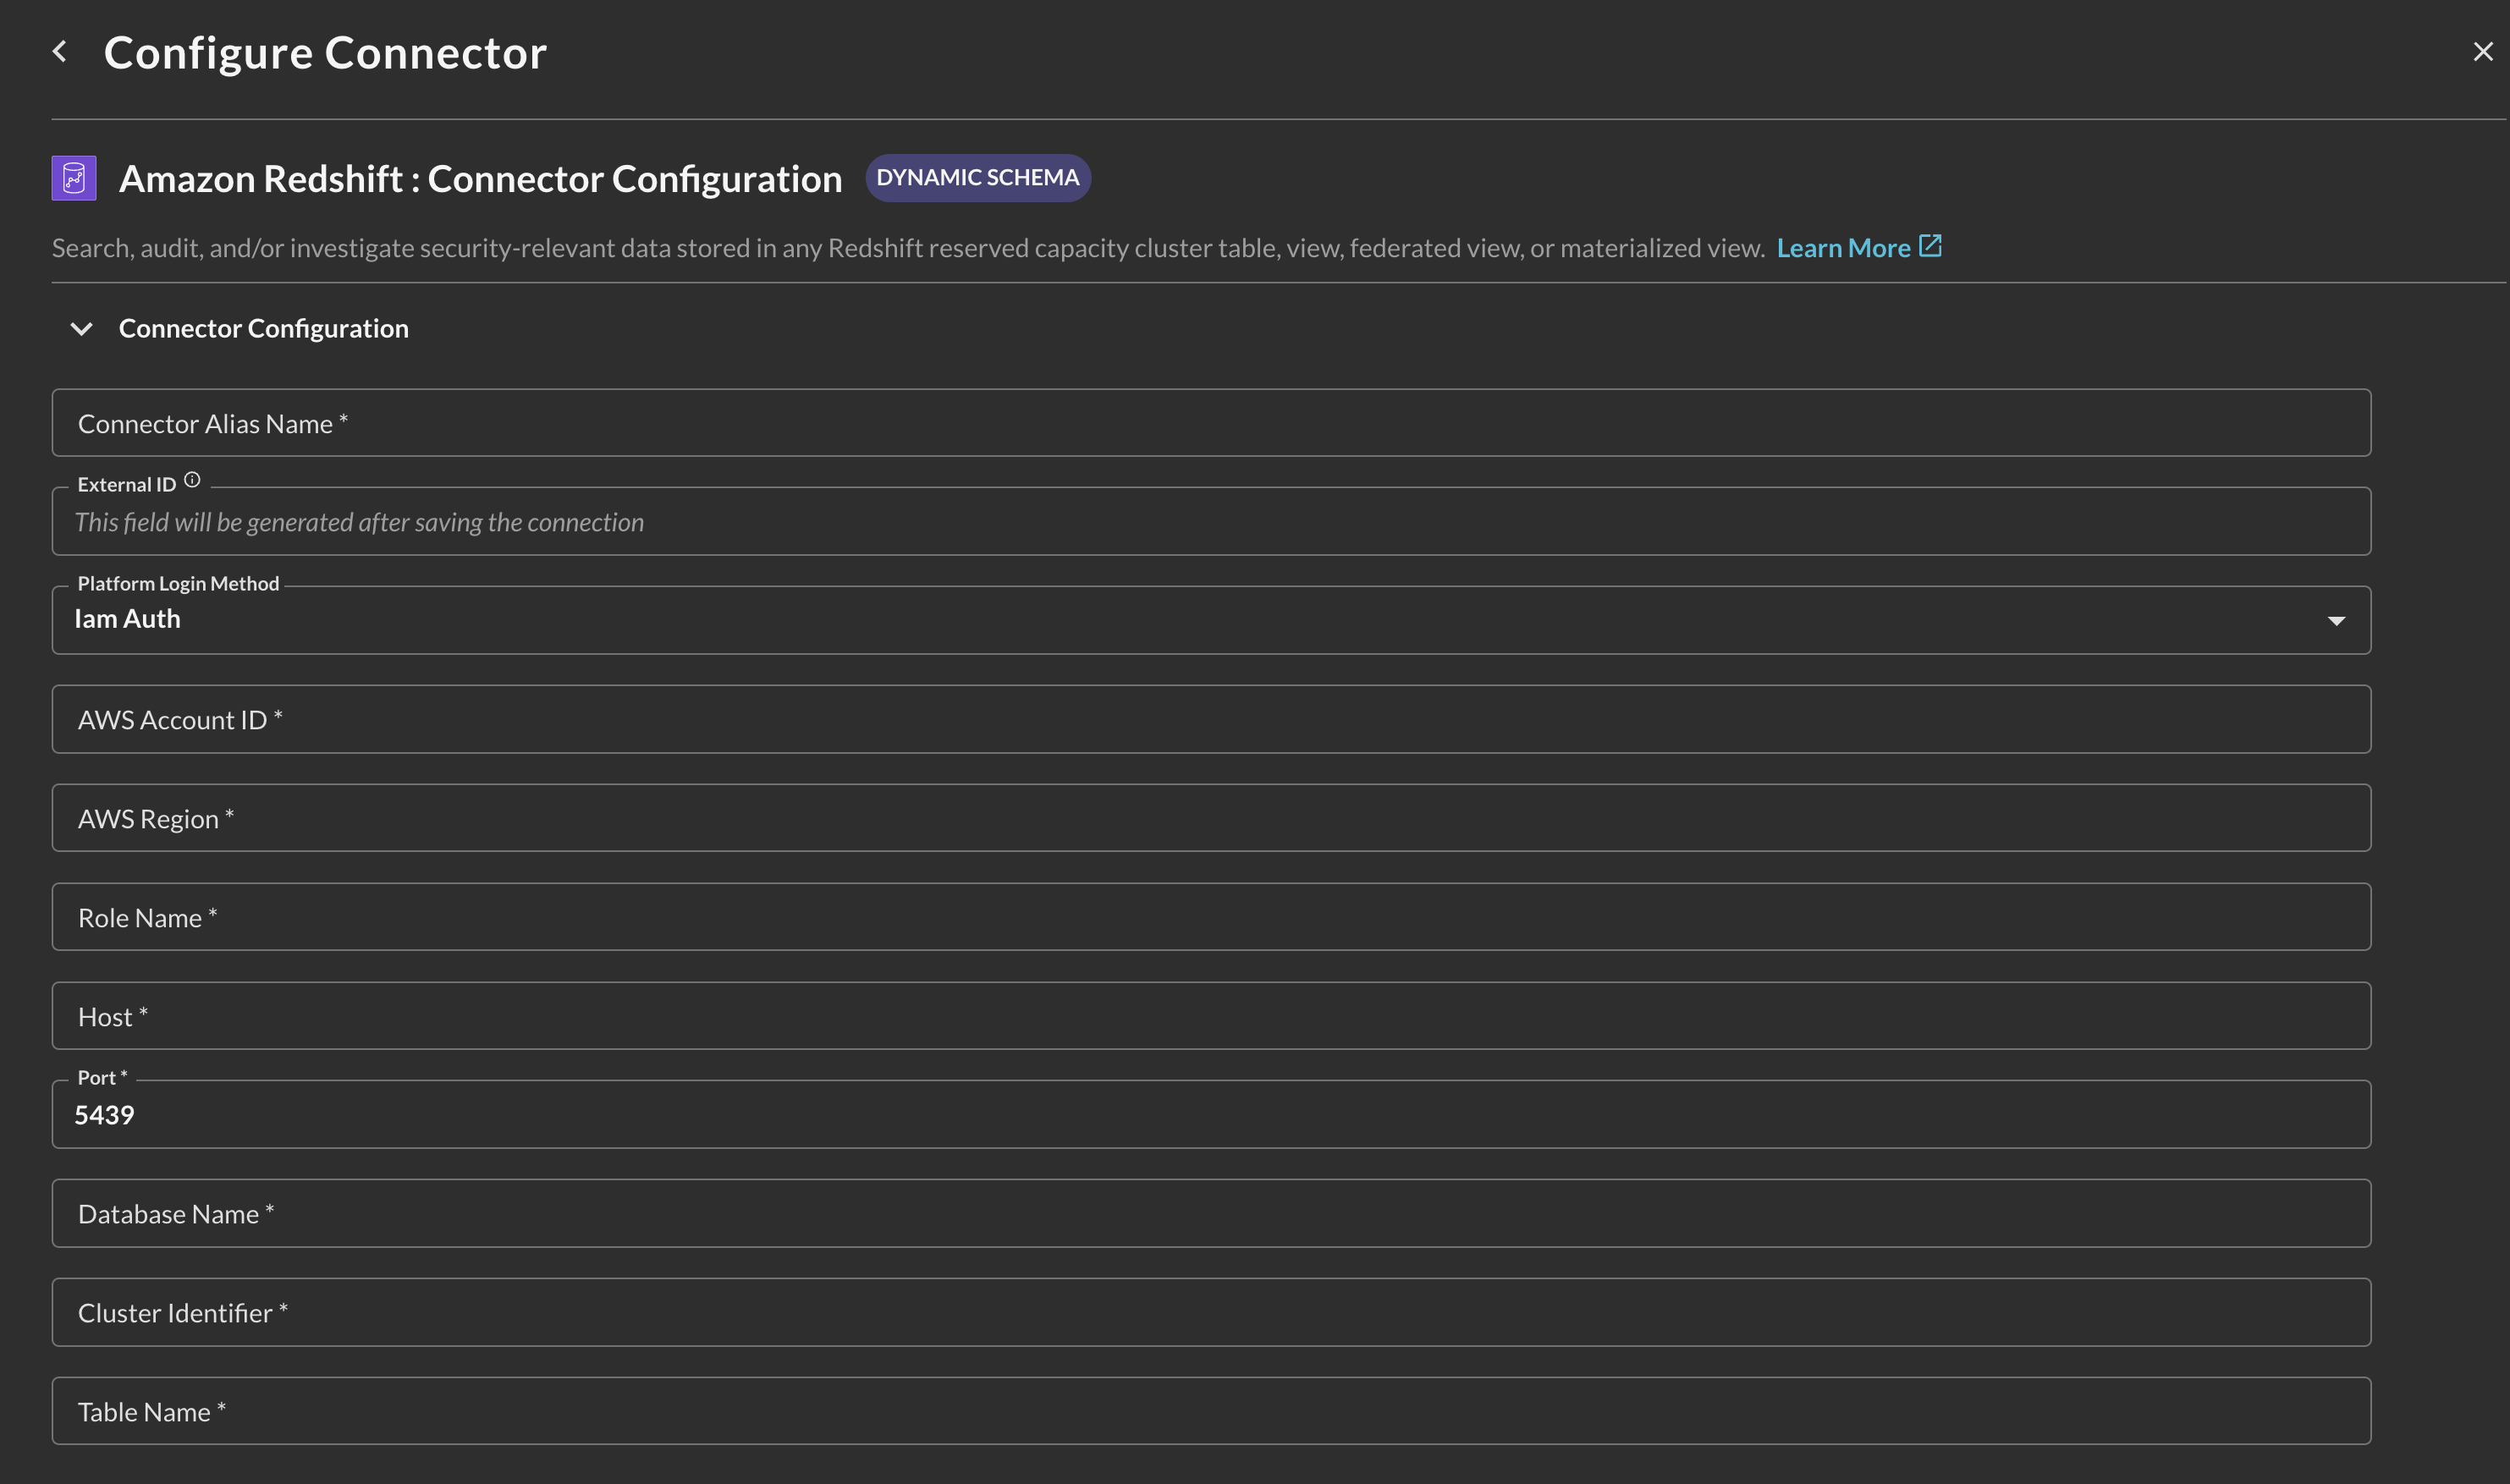The image size is (2510, 1484).
Task: Focus the AWS Account ID field
Action: [1211, 719]
